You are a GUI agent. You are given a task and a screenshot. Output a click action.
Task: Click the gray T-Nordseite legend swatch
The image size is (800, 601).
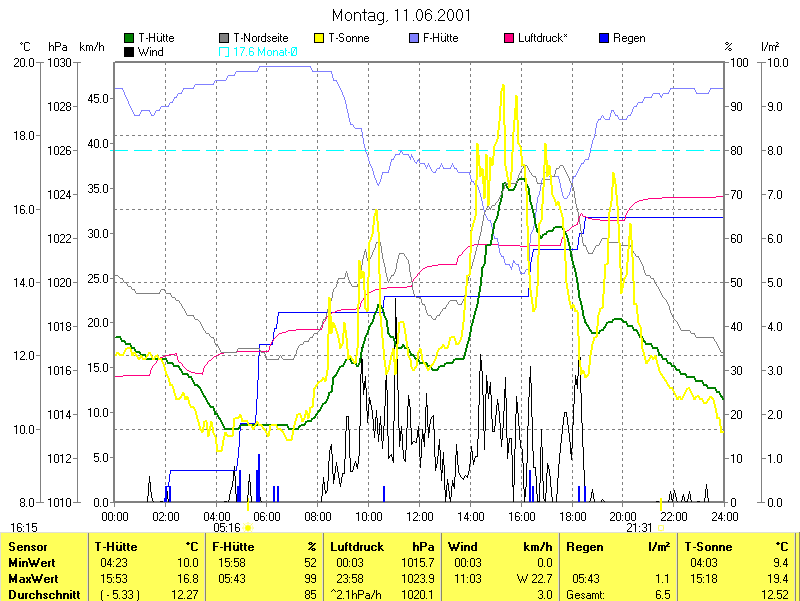(x=224, y=38)
